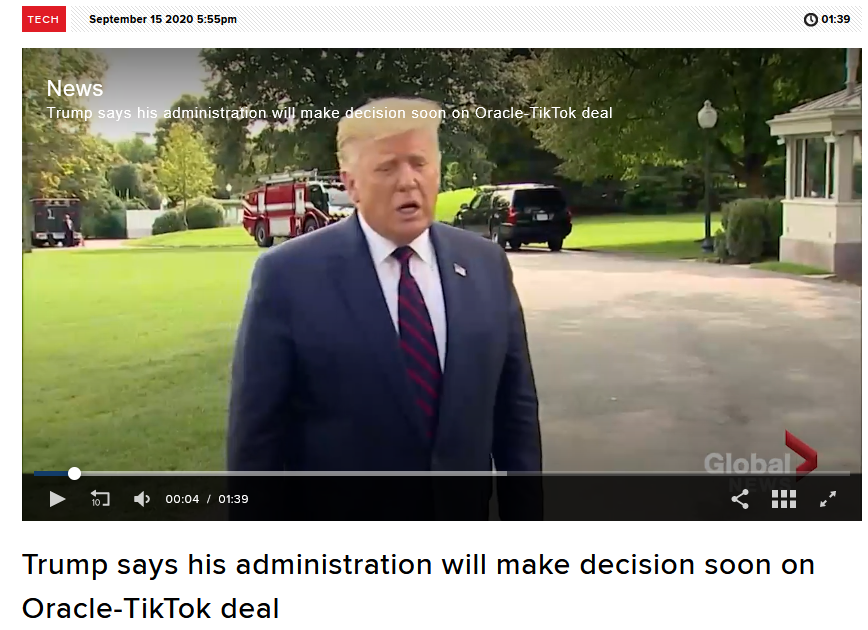Image resolution: width=868 pixels, height=630 pixels.
Task: Open the more videos grid icon
Action: click(784, 499)
